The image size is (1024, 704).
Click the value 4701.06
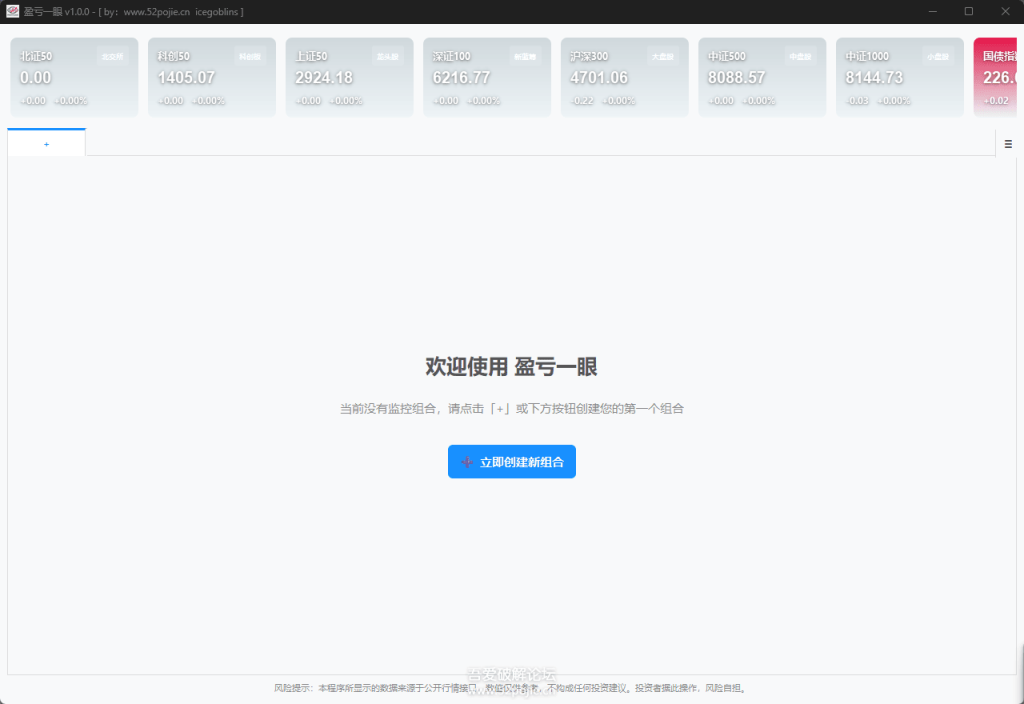[599, 78]
